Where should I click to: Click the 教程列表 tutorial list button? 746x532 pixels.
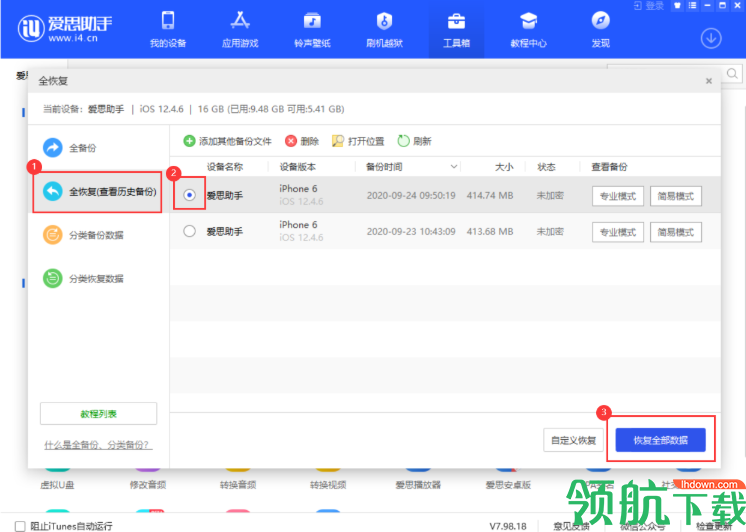[98, 414]
